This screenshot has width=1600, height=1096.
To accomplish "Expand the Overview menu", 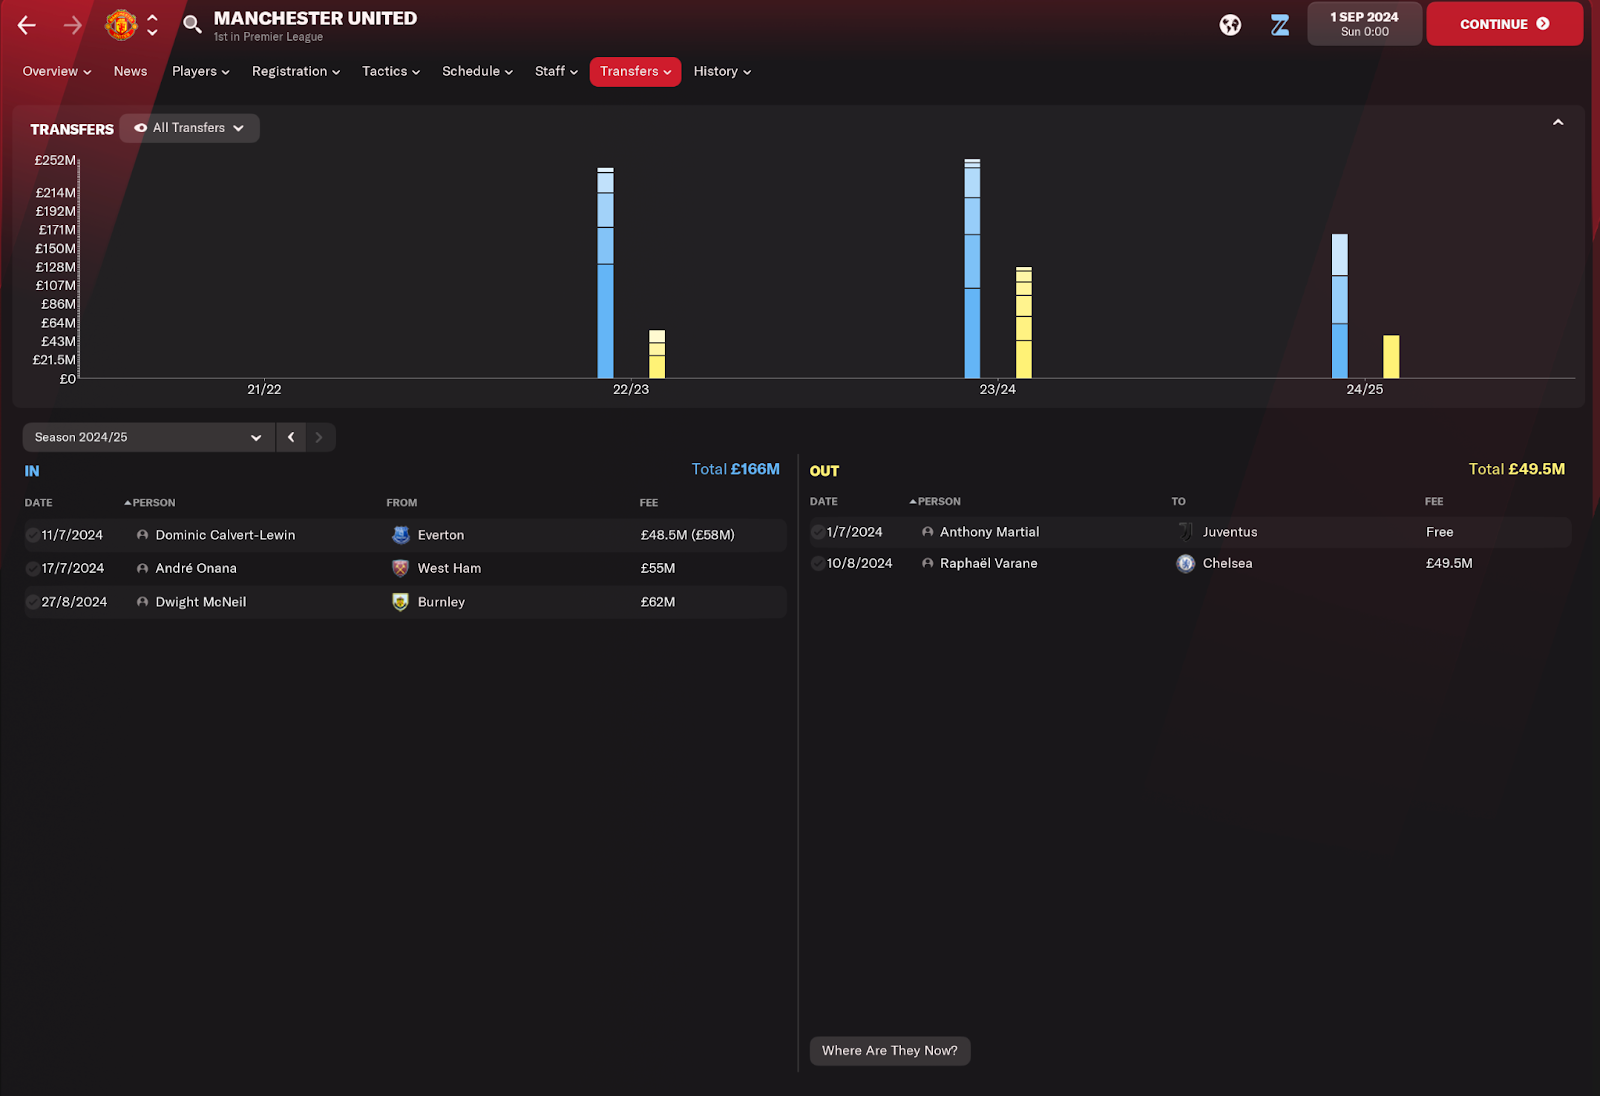I will coord(57,71).
